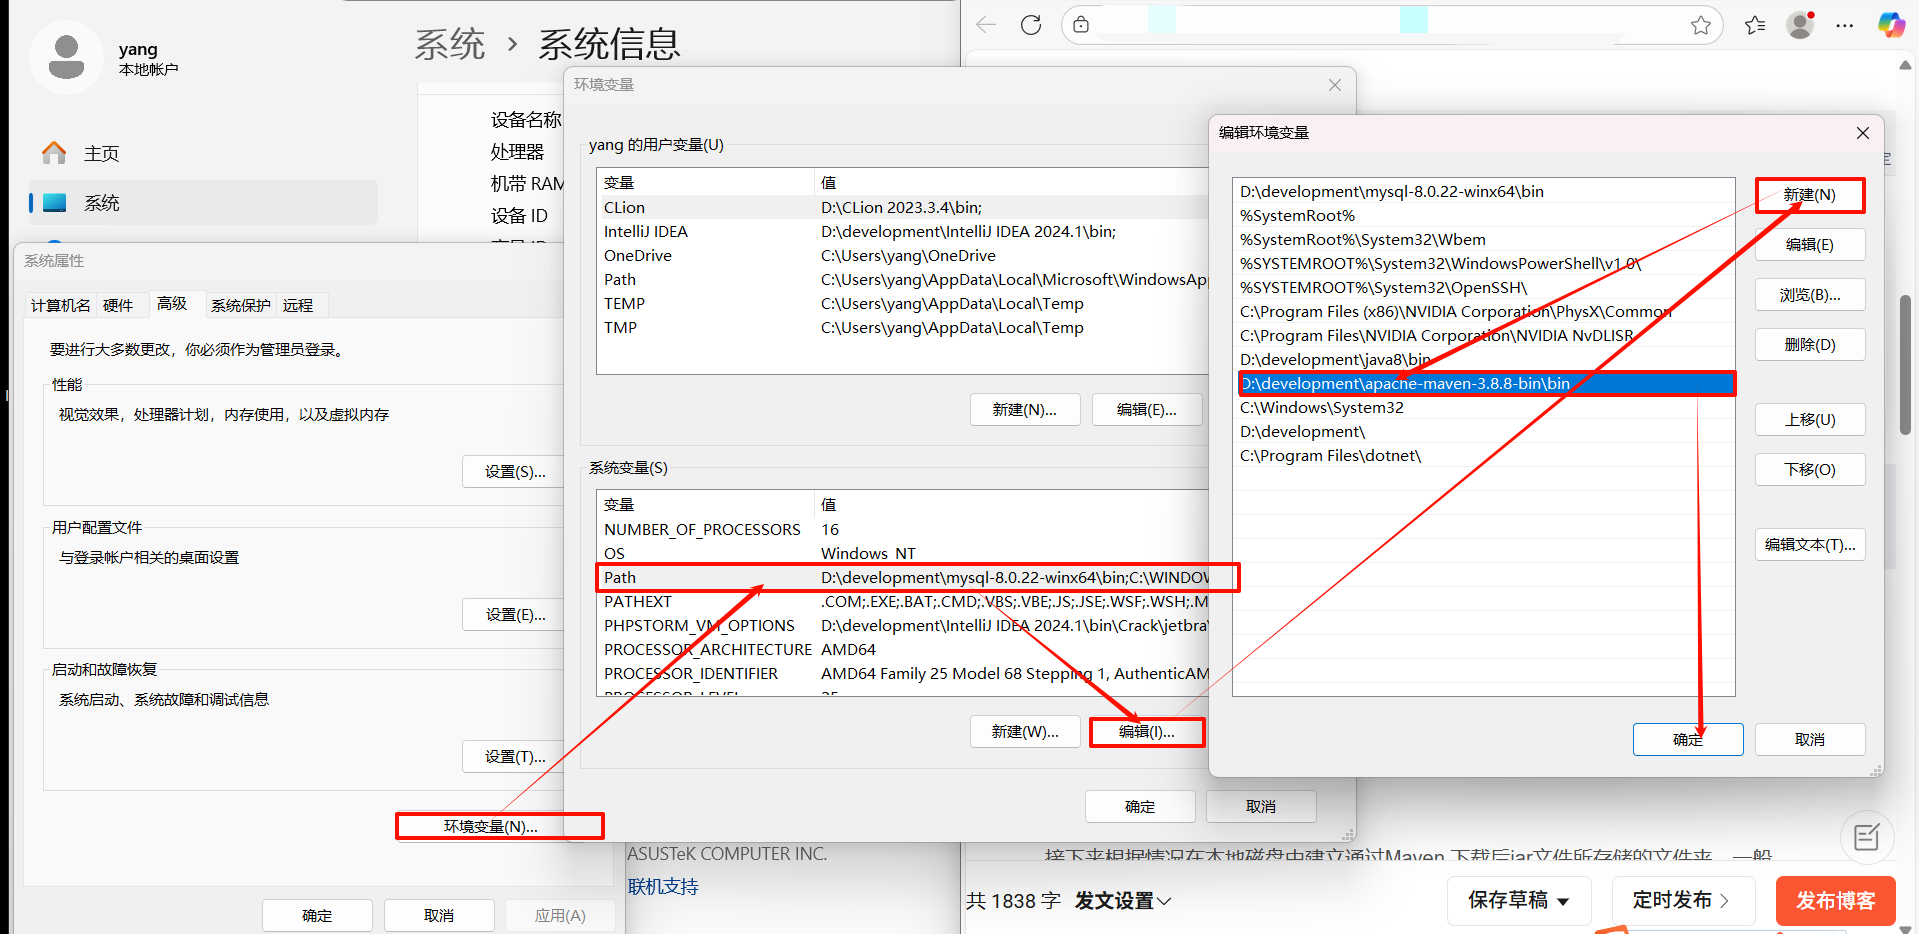The height and width of the screenshot is (934, 1919).
Task: Click 浏览(B)... button
Action: 1810,295
